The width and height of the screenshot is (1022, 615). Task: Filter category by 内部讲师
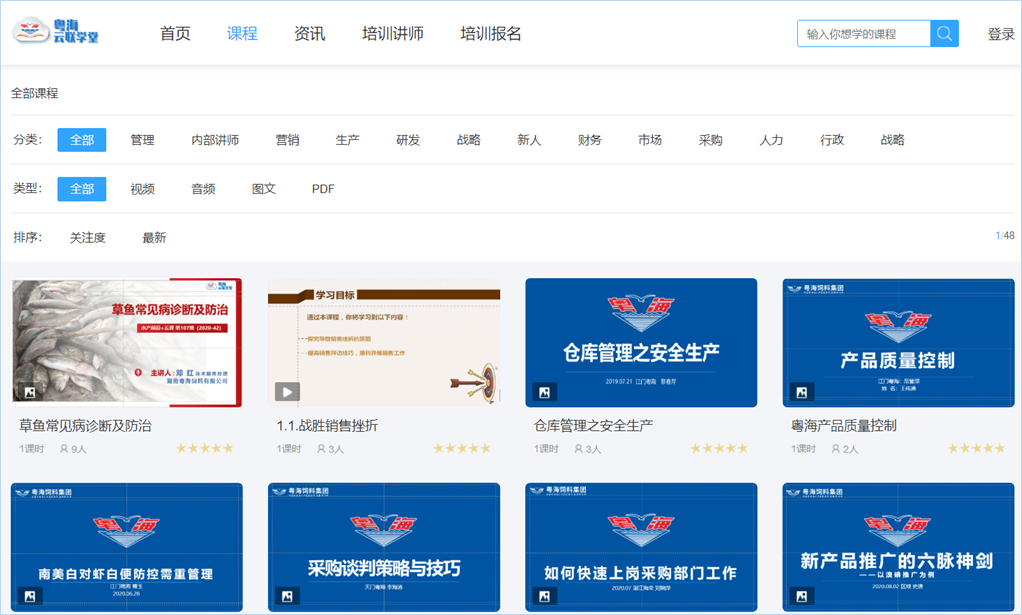(215, 140)
